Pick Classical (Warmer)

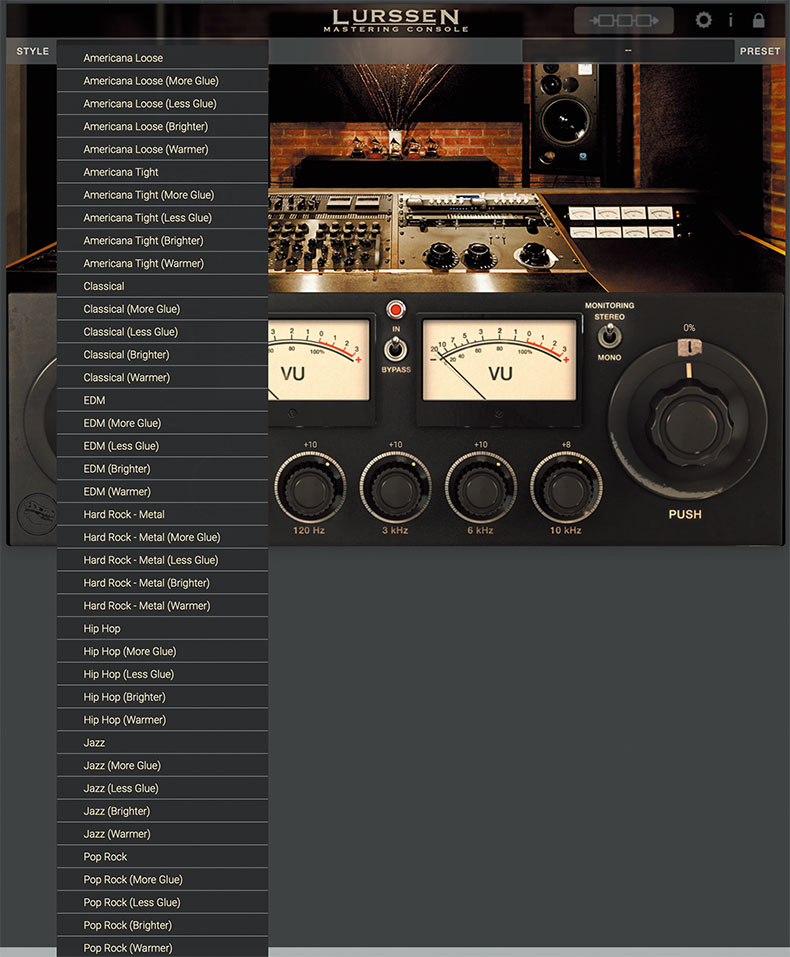162,377
